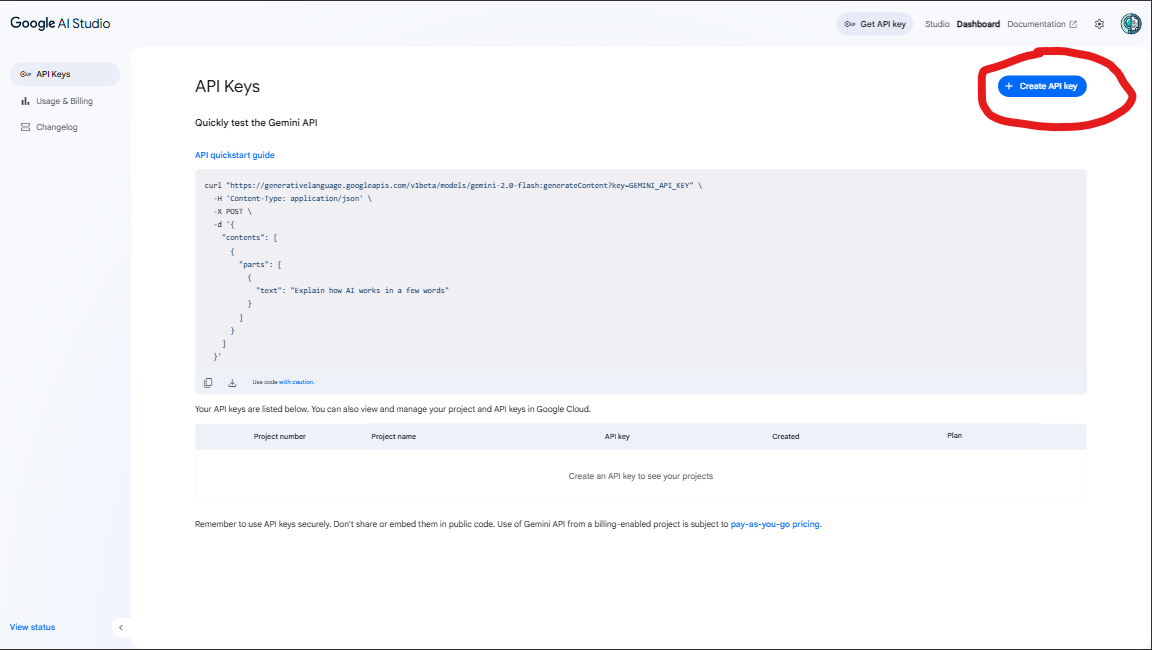Copy the curl code snippet
Image resolution: width=1152 pixels, height=650 pixels.
tap(208, 383)
